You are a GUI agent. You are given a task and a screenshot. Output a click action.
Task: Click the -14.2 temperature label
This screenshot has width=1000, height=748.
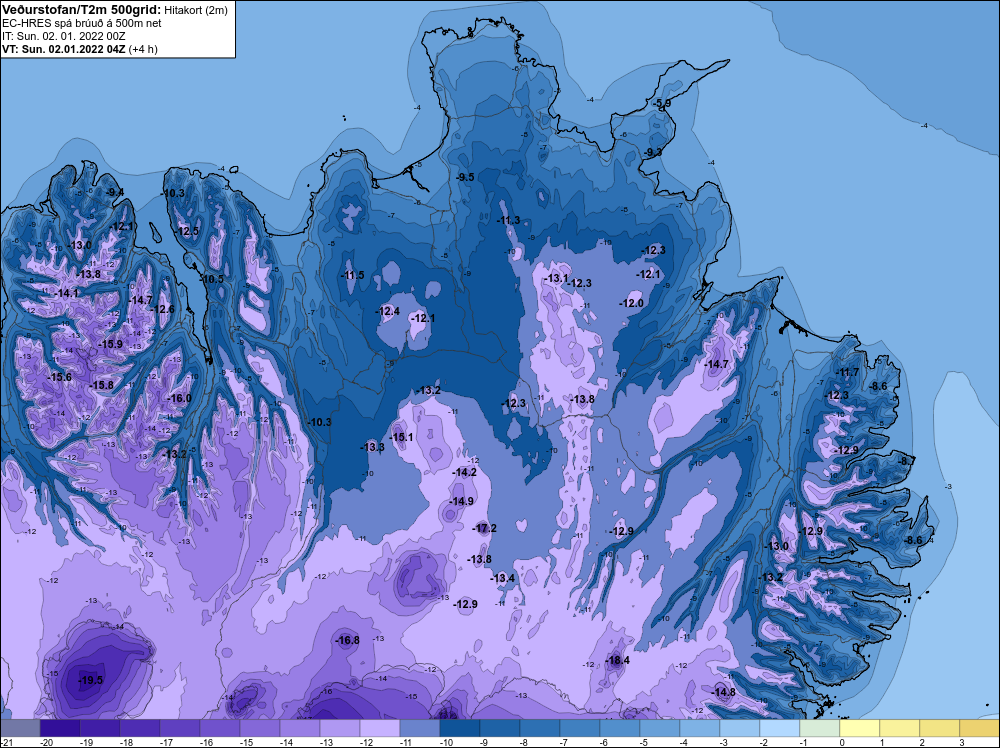[x=464, y=473]
